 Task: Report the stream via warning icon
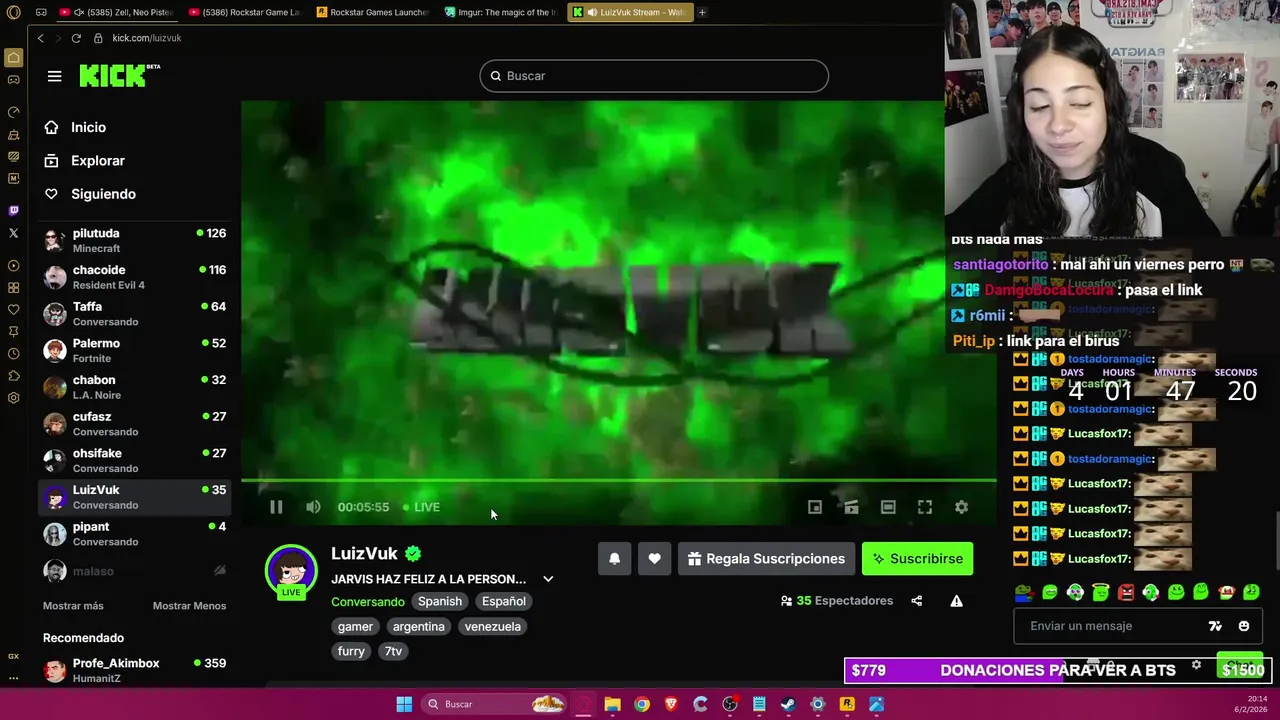(957, 601)
